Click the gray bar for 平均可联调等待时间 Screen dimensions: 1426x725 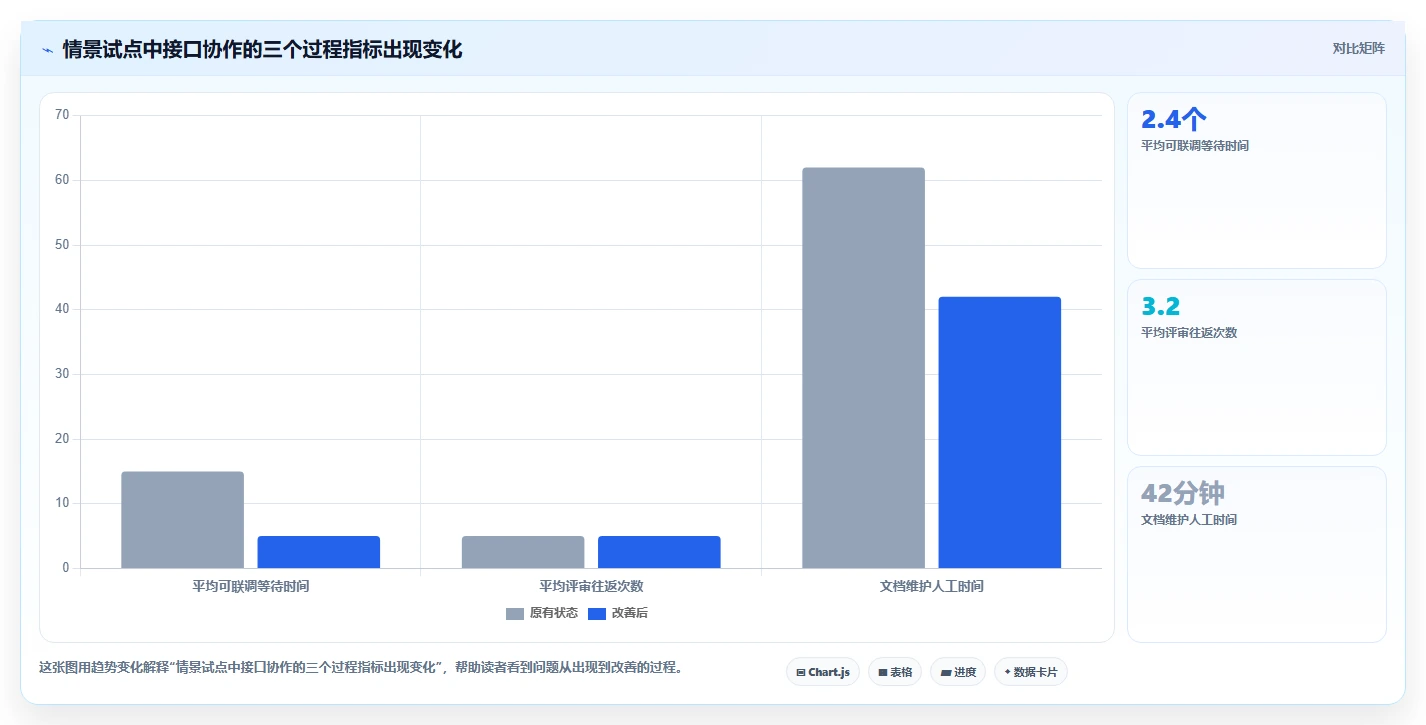point(182,520)
